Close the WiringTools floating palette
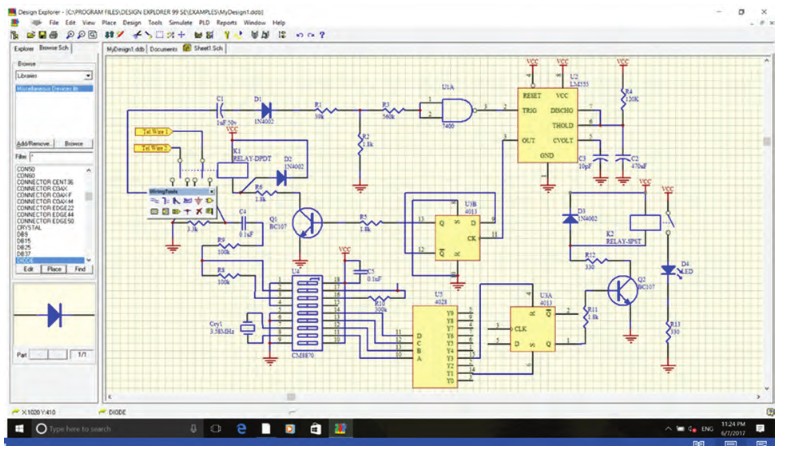This screenshot has height=451, width=788. [212, 192]
